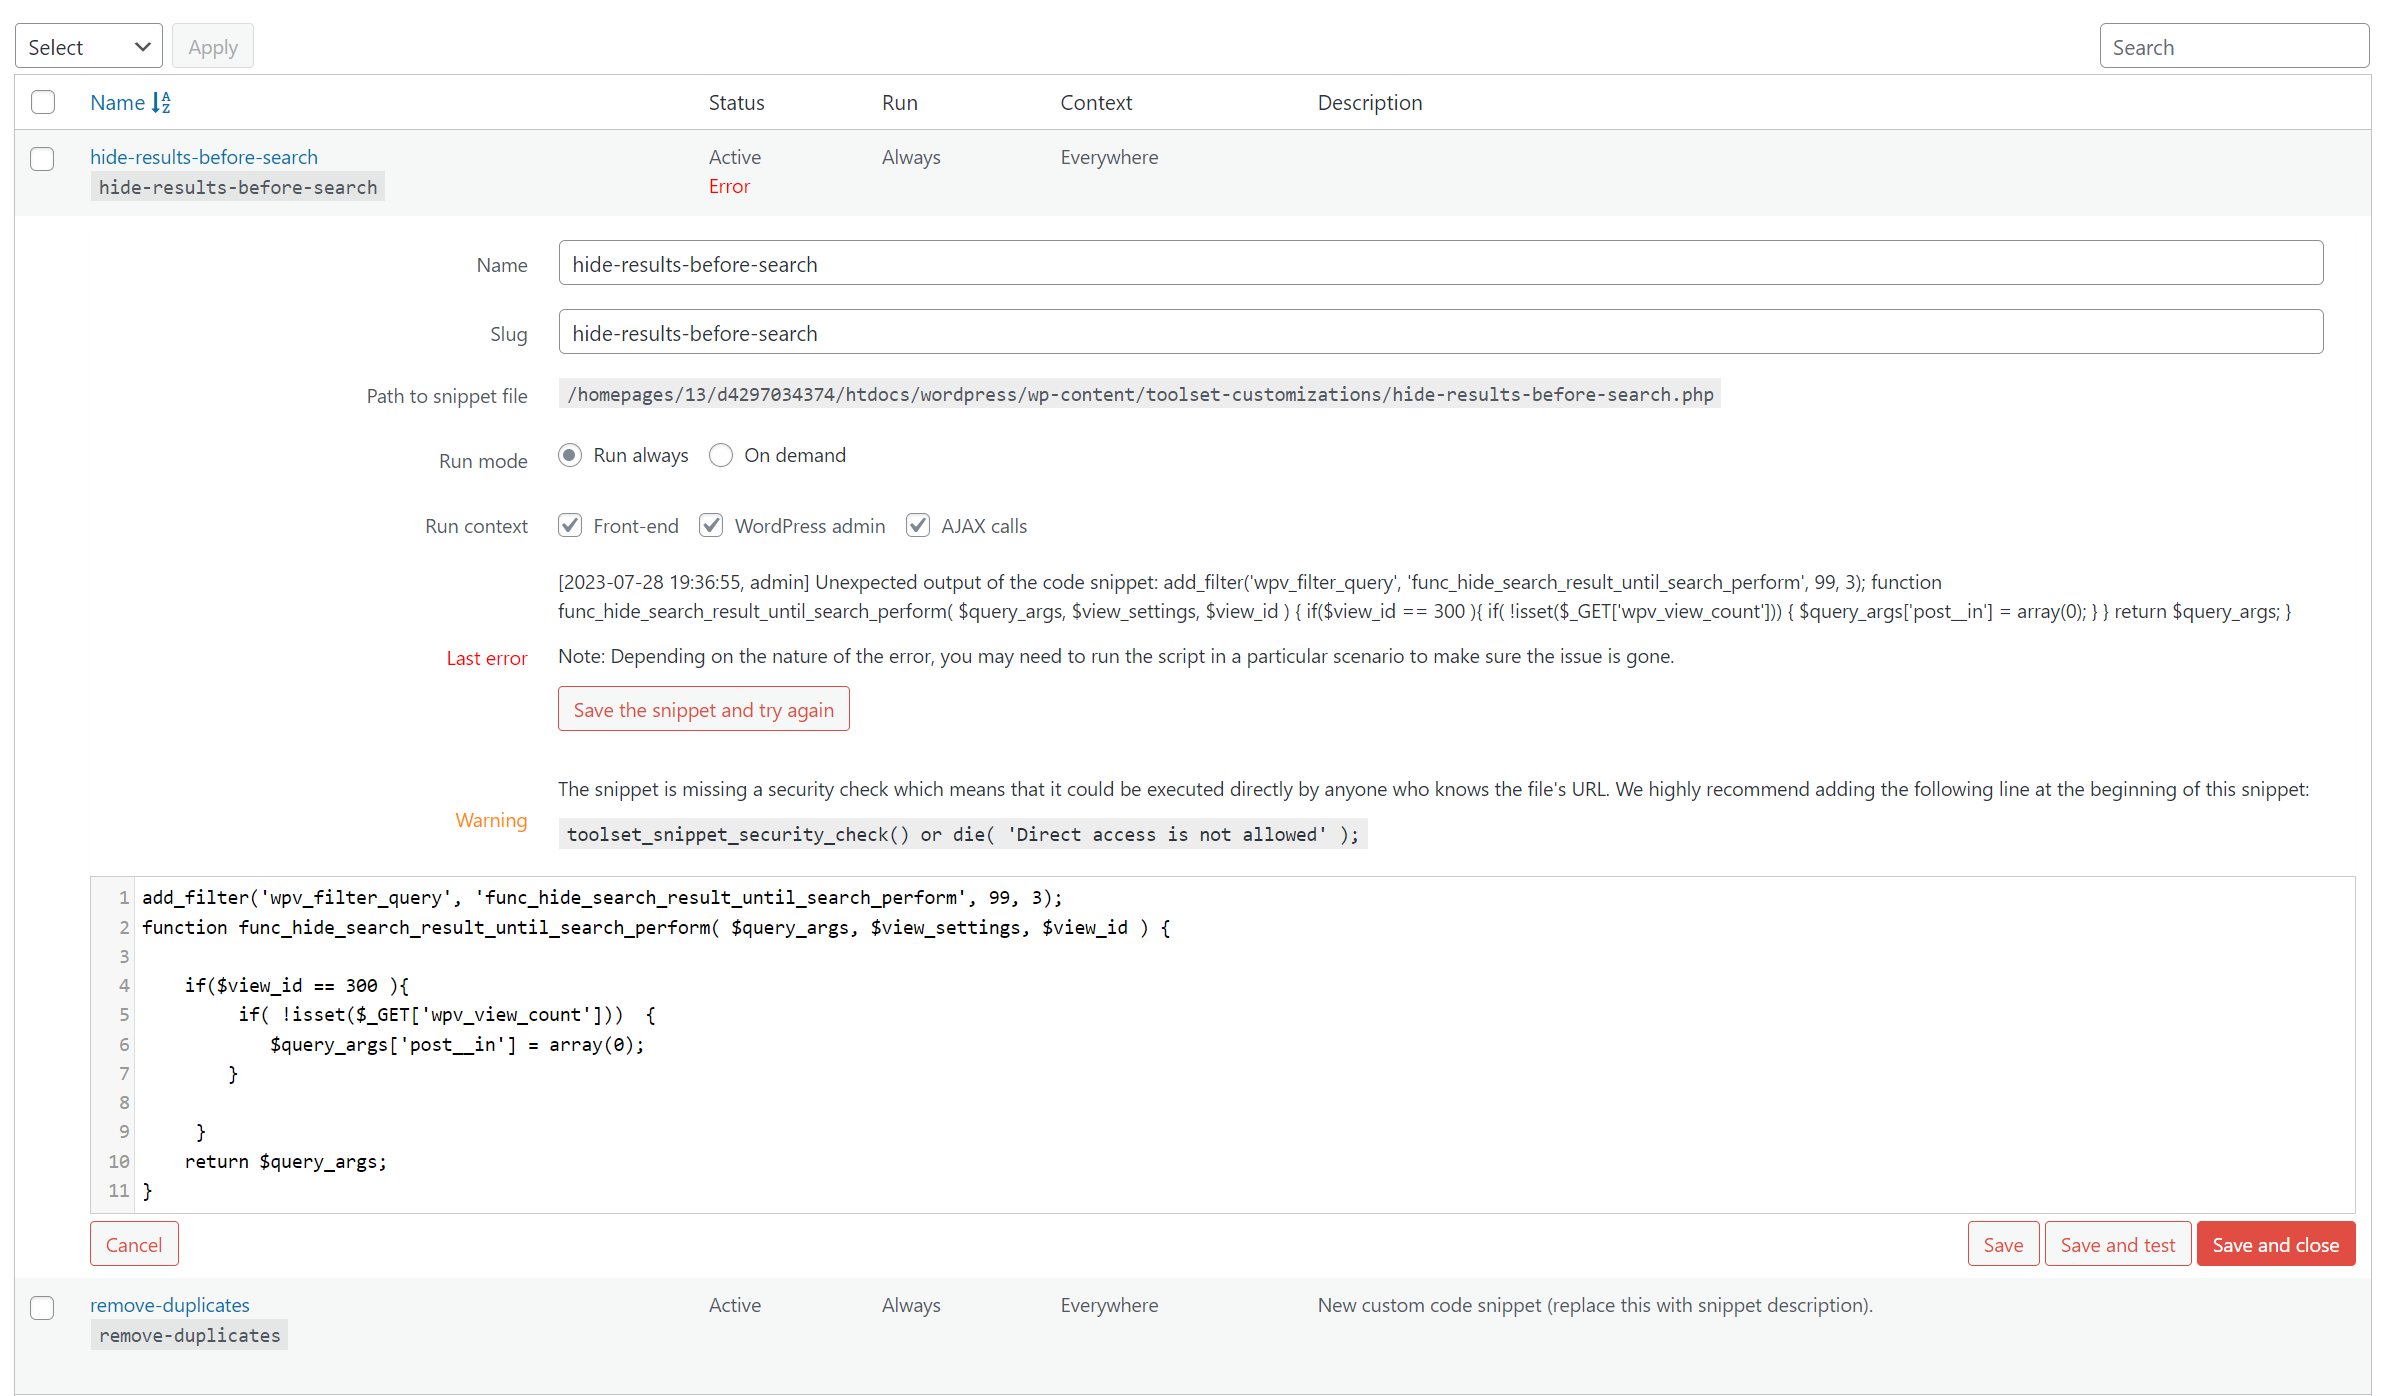Open the remove-duplicates snippet link
Viewport: 2389px width, 1396px height.
coord(170,1305)
